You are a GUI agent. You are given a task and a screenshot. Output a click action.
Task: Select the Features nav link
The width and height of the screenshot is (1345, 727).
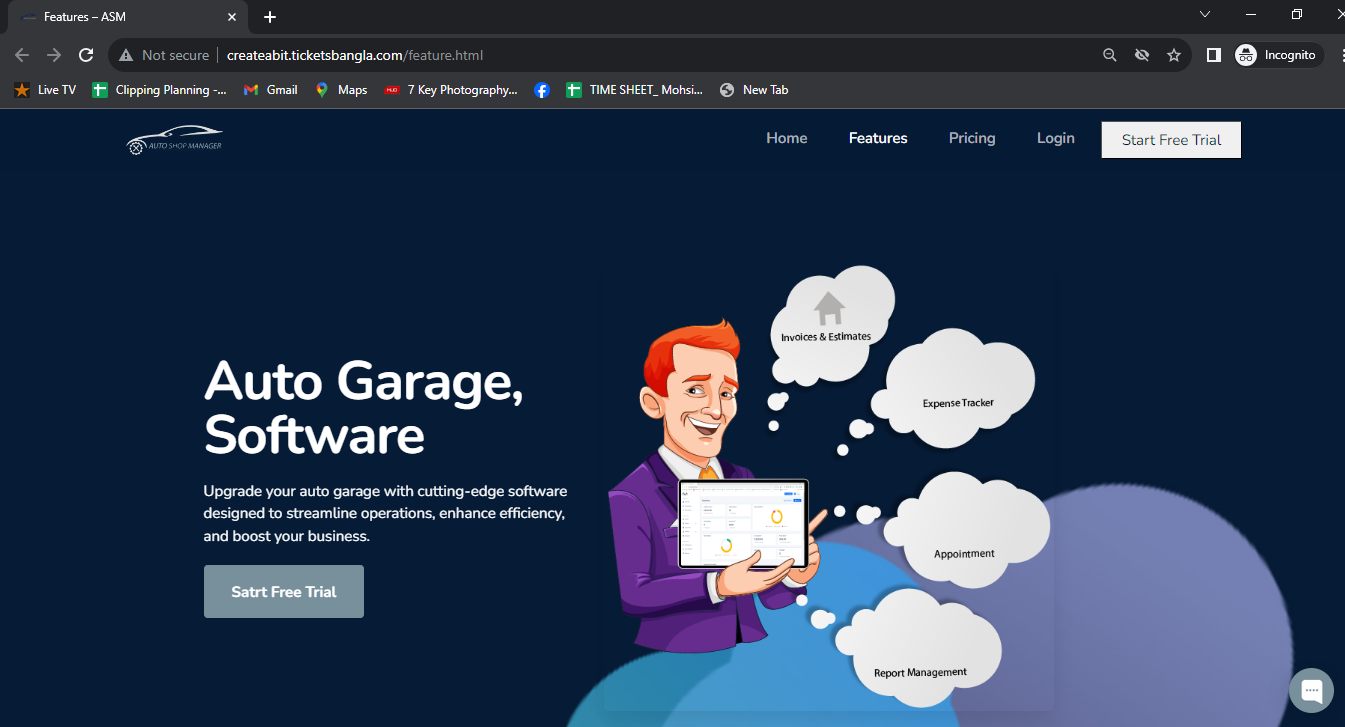[878, 138]
